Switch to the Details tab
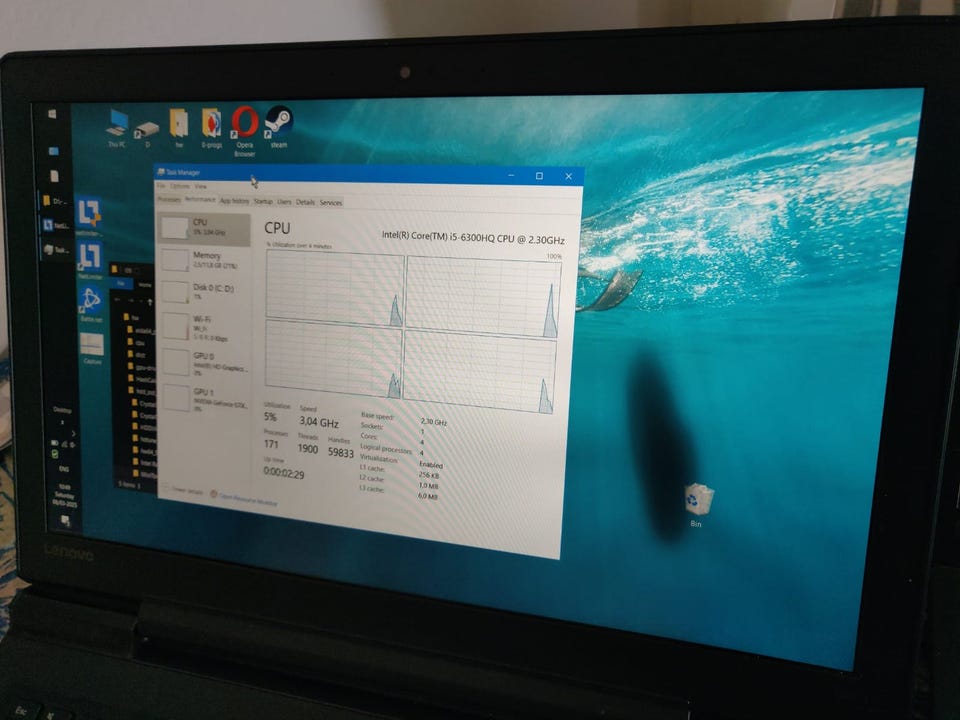The width and height of the screenshot is (960, 720). pyautogui.click(x=305, y=202)
